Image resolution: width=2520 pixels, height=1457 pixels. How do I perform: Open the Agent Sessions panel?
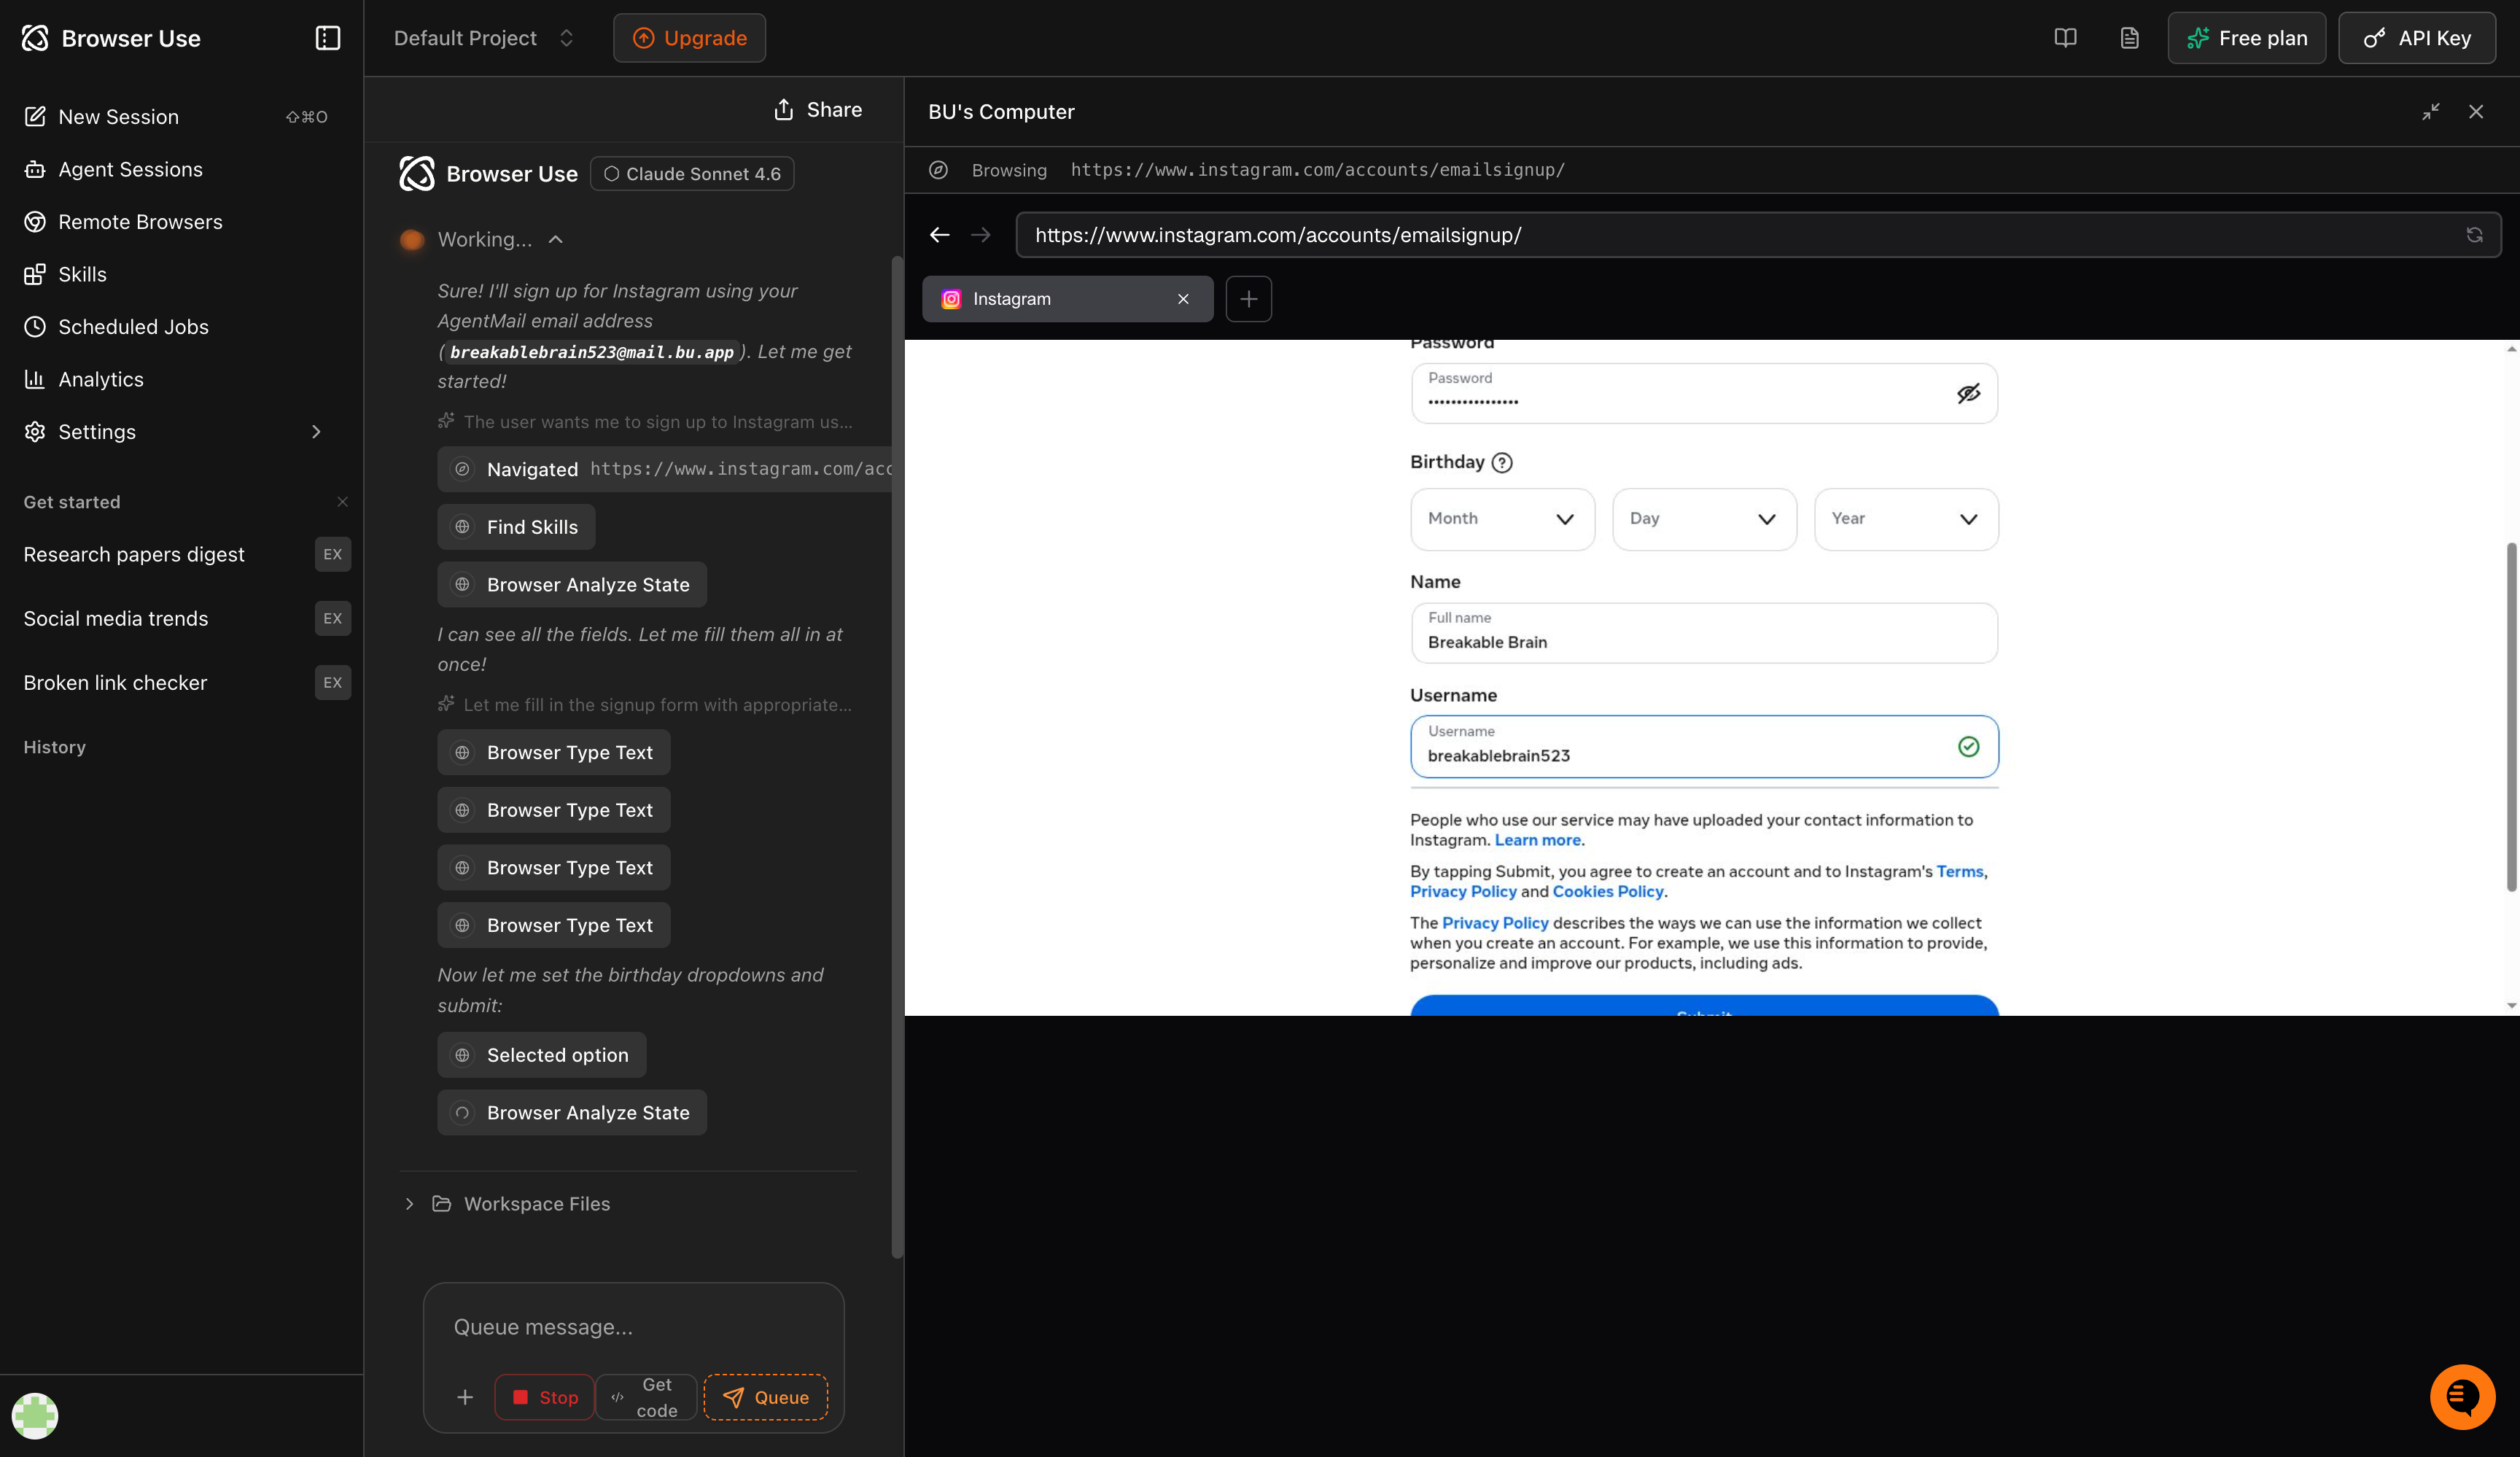click(131, 169)
